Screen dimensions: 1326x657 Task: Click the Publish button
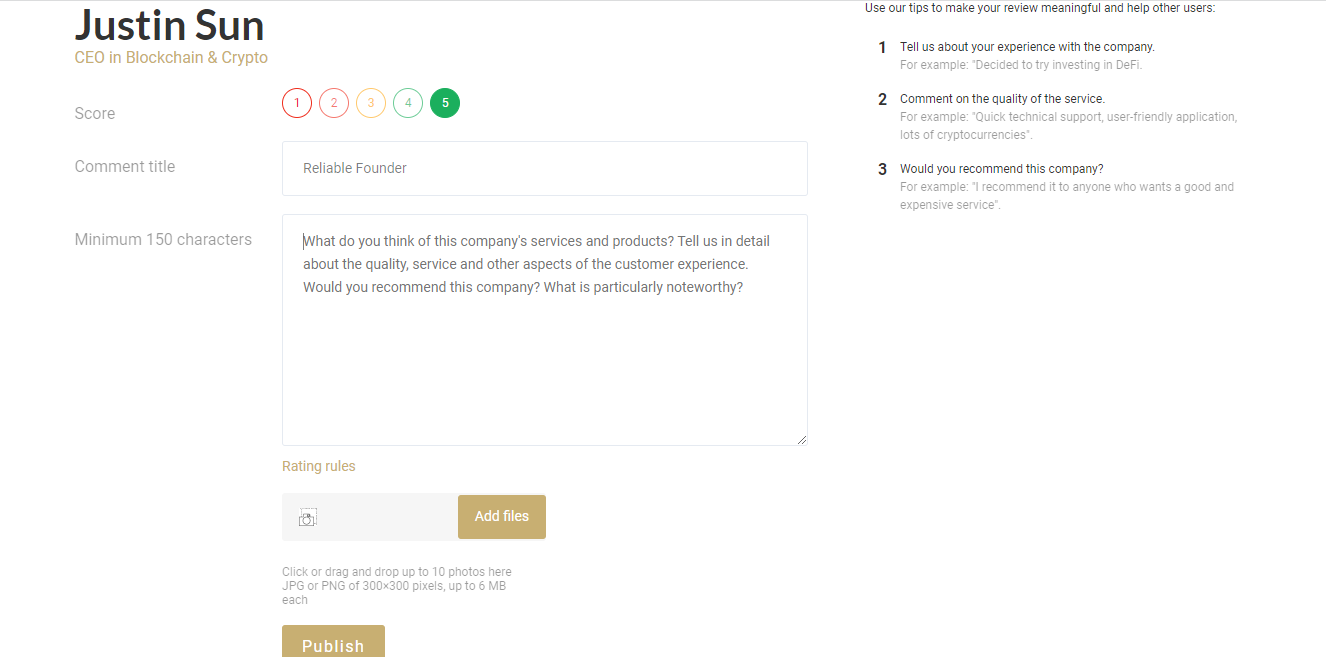(333, 645)
